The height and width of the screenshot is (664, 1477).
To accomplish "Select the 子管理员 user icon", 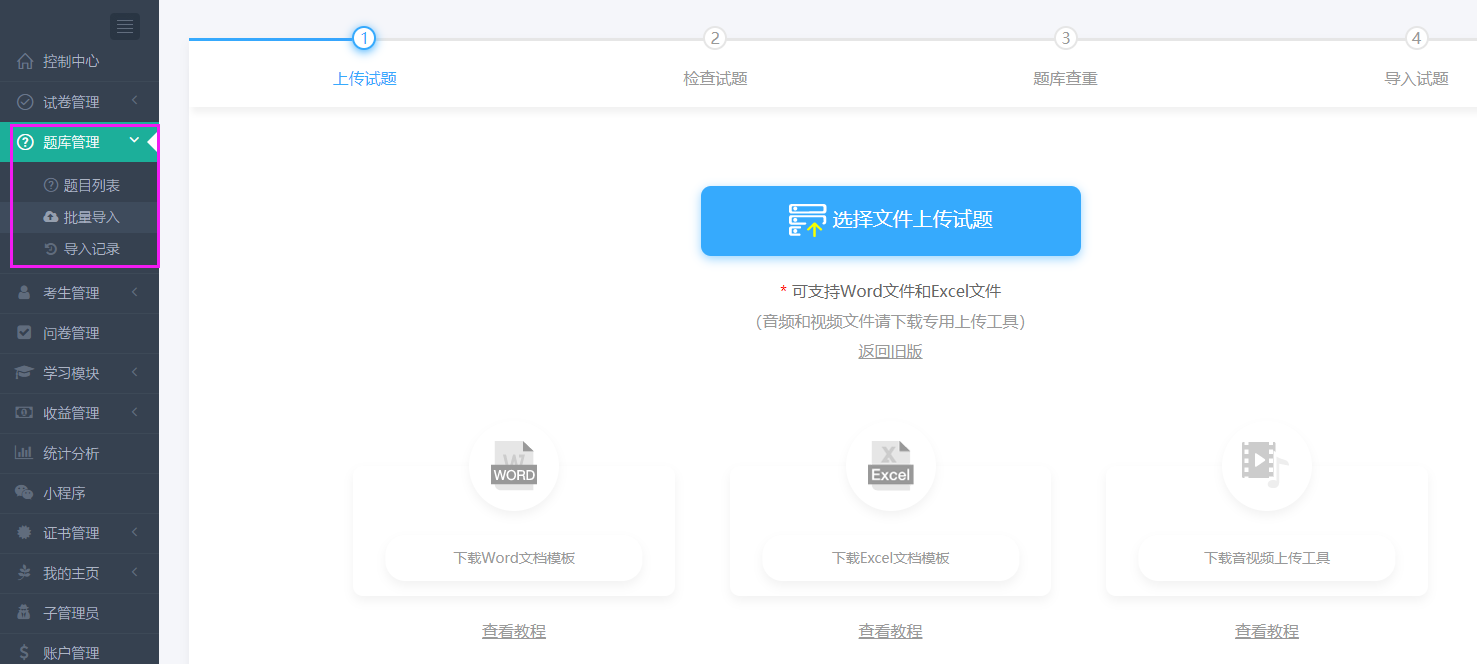I will [25, 613].
